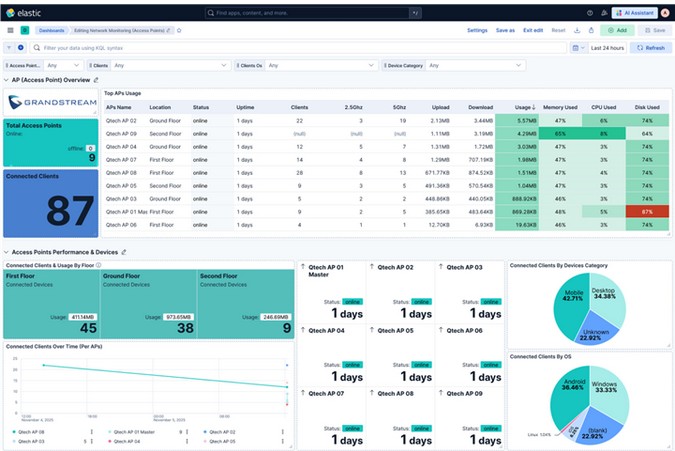Go to the Dashboards breadcrumb
The width and height of the screenshot is (675, 451).
point(52,31)
